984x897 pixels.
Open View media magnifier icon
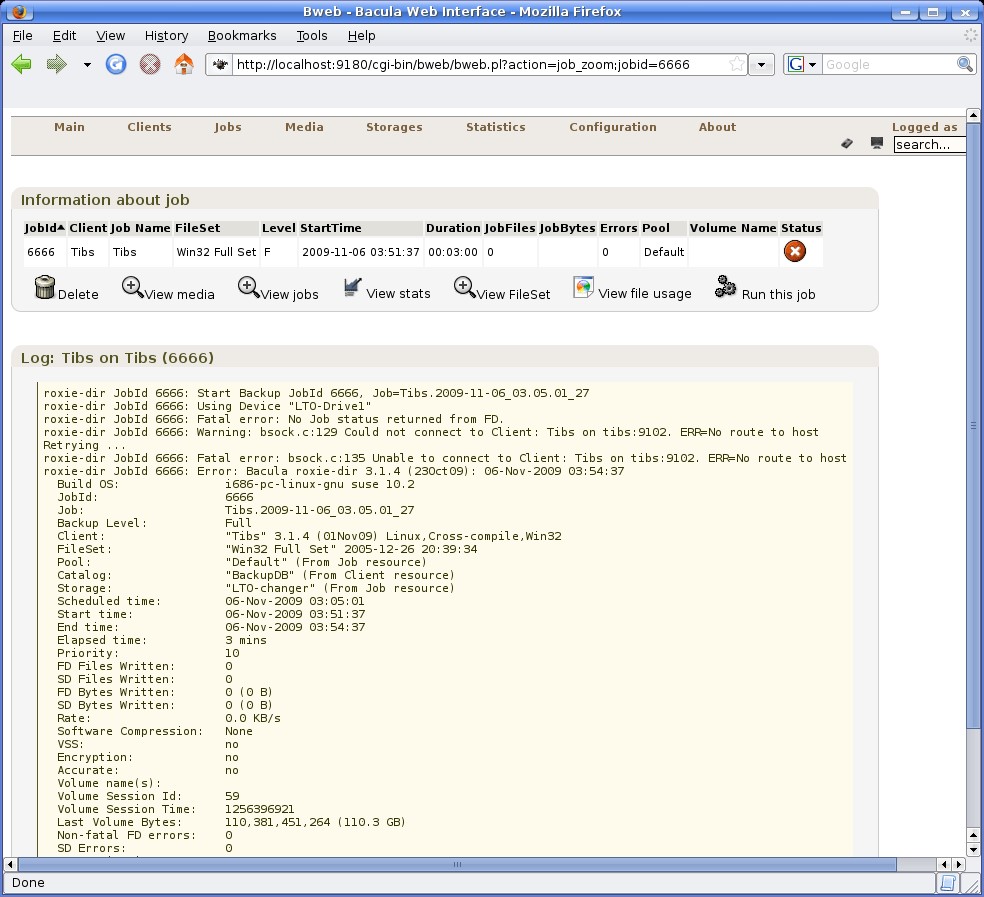(x=132, y=288)
